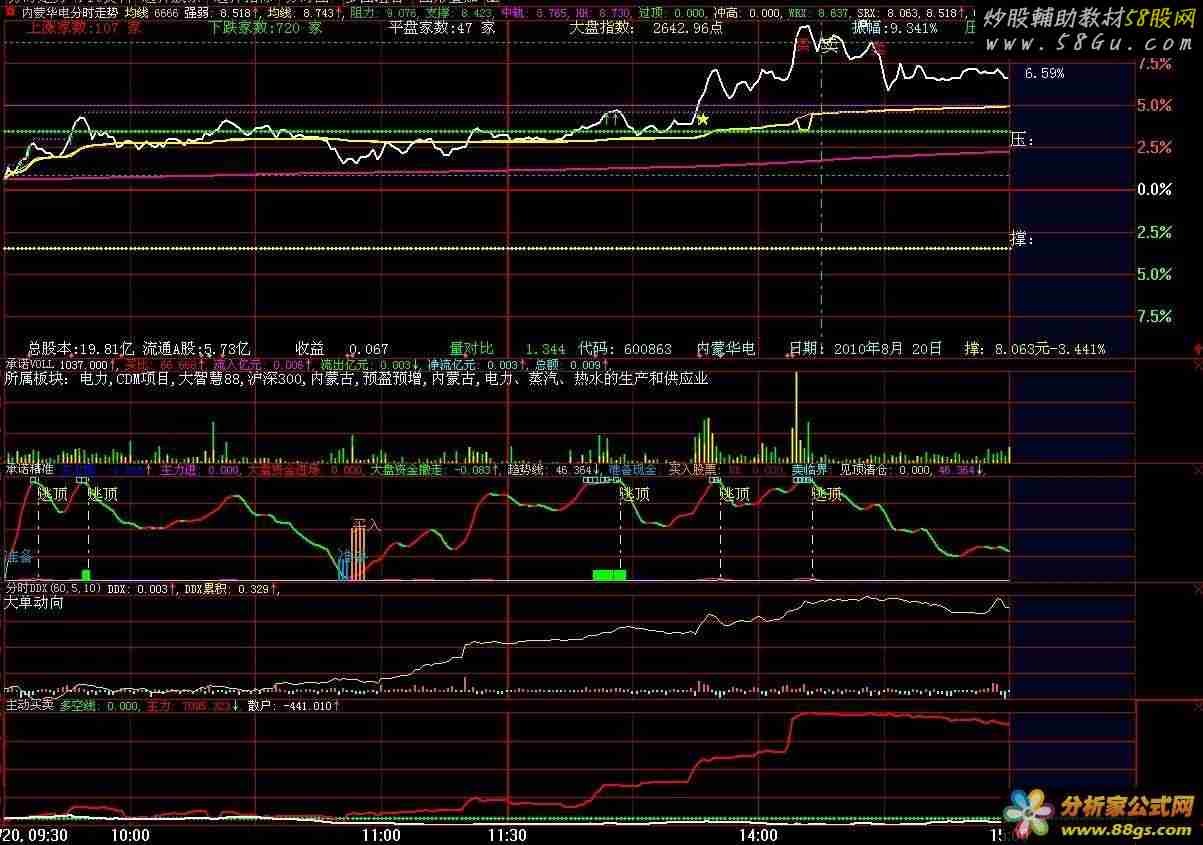
Task: Click the small green block under first 逃顶
Action: tap(86, 574)
